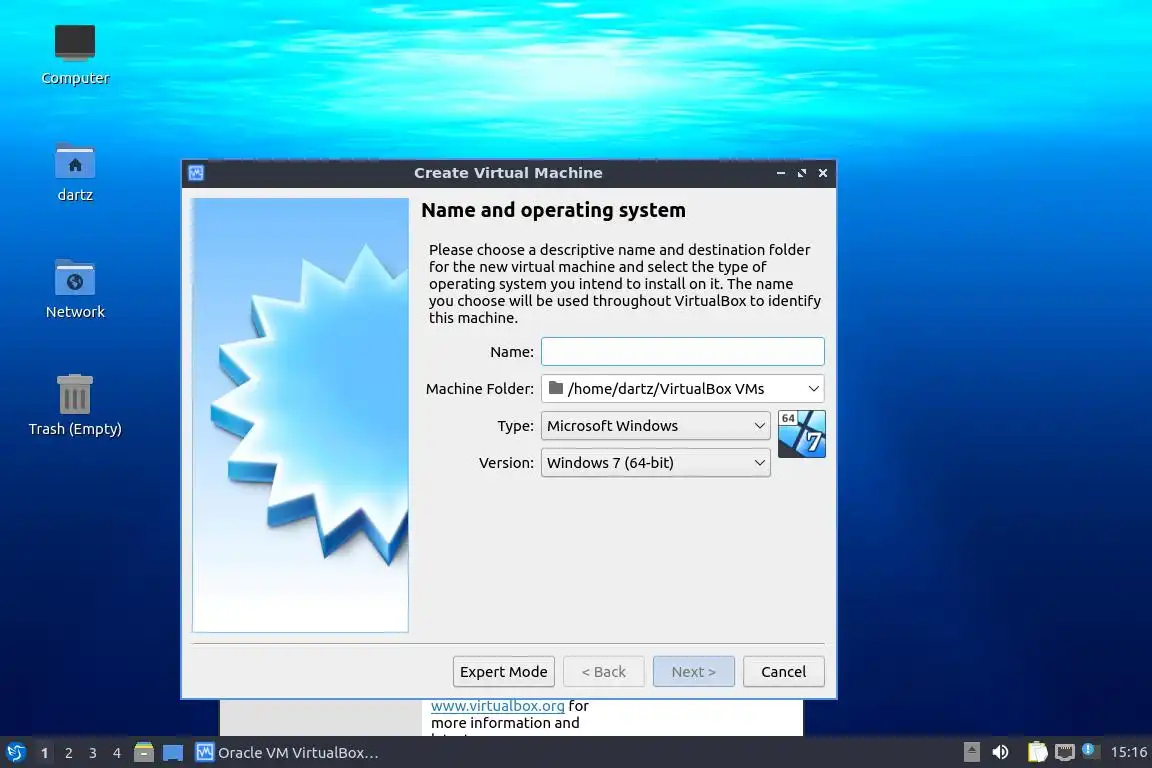Switch to workspace 1
The height and width of the screenshot is (768, 1152).
[x=45, y=753]
